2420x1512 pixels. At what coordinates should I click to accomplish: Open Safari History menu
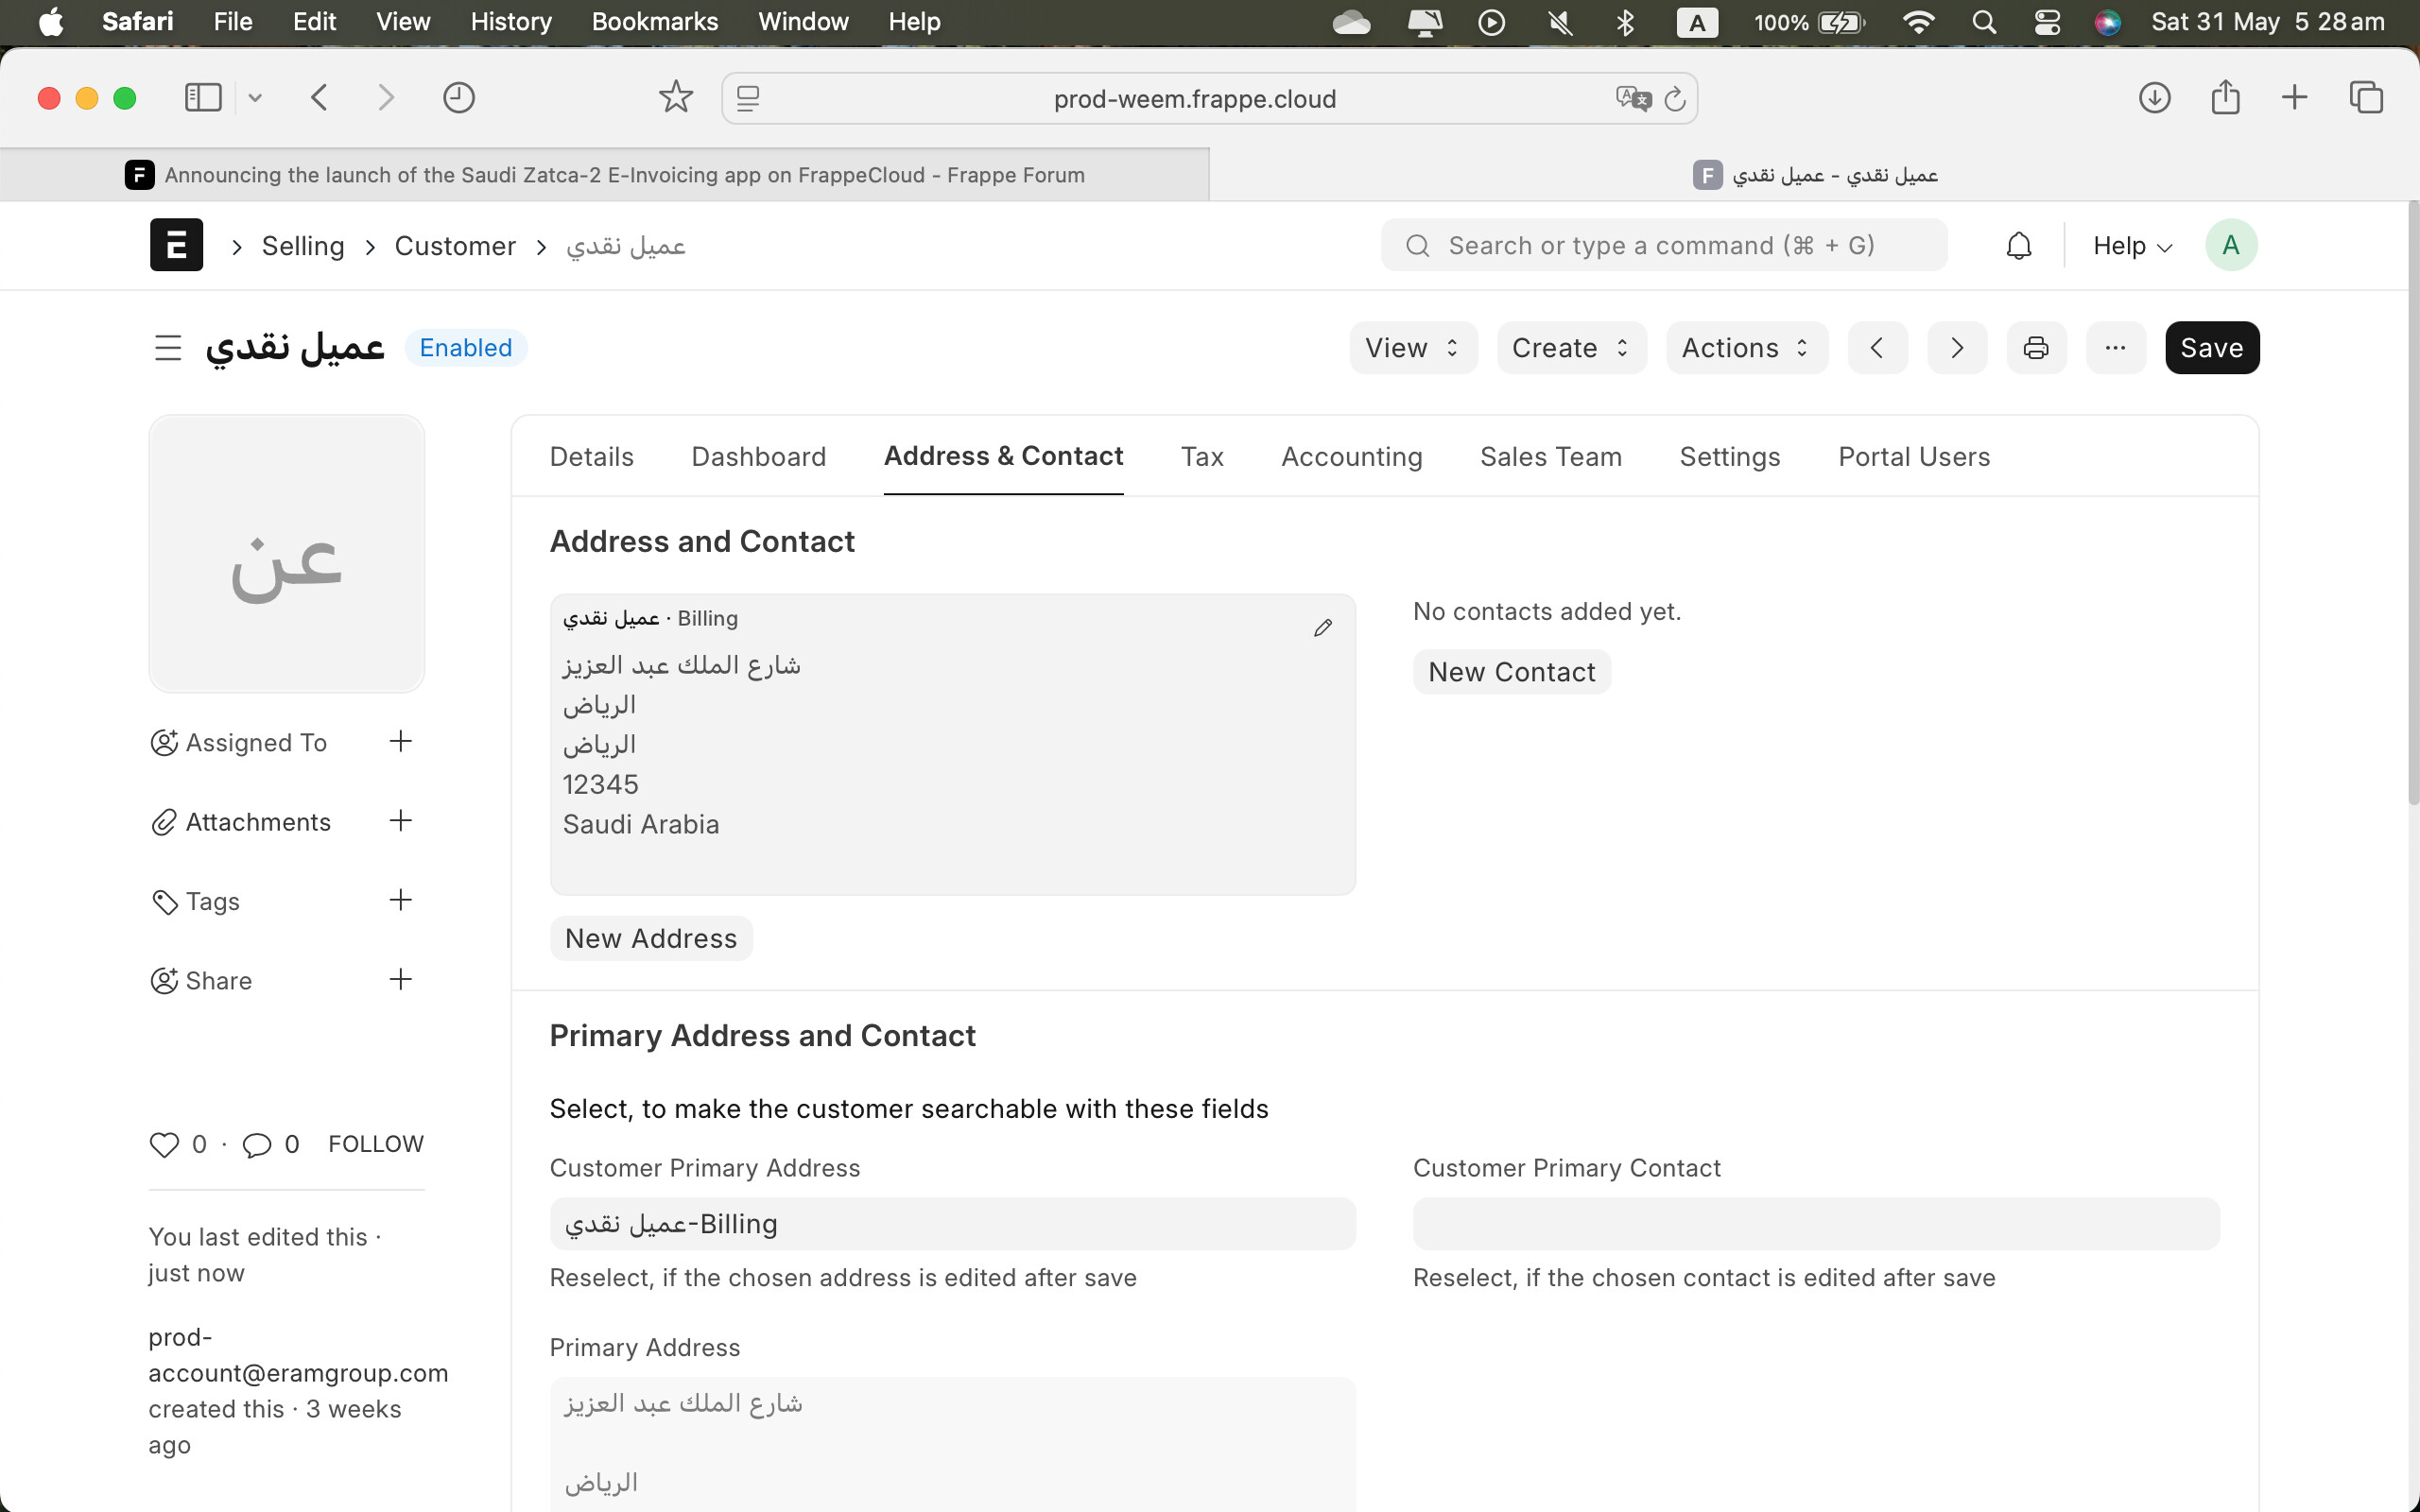[x=511, y=22]
